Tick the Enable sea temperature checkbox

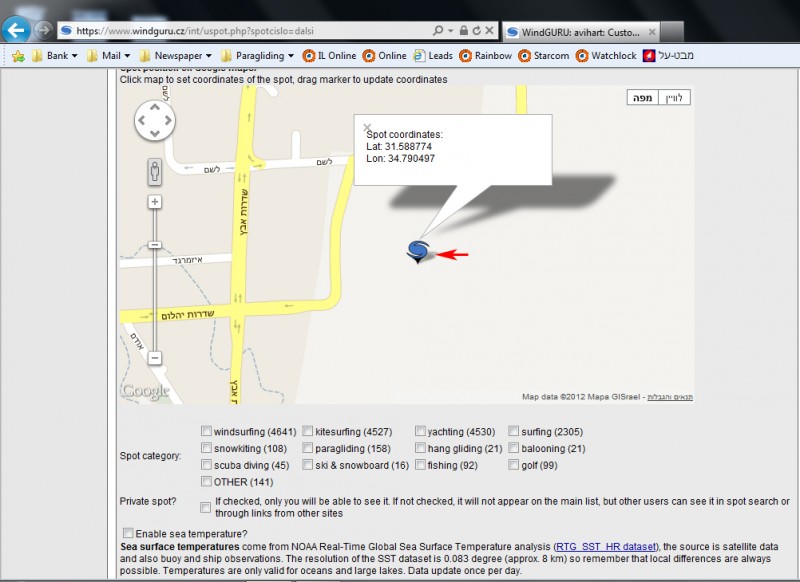point(128,533)
